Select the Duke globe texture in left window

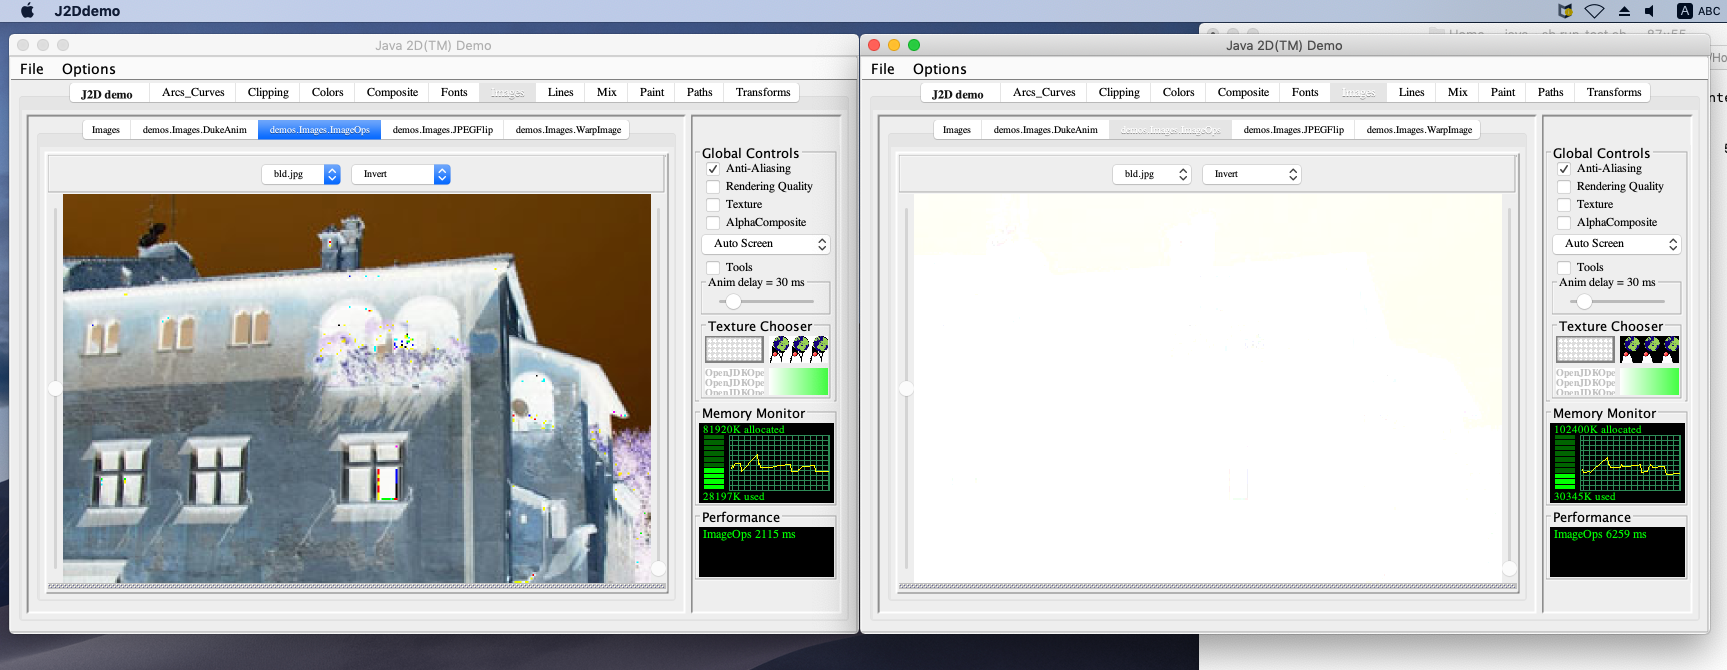[799, 349]
